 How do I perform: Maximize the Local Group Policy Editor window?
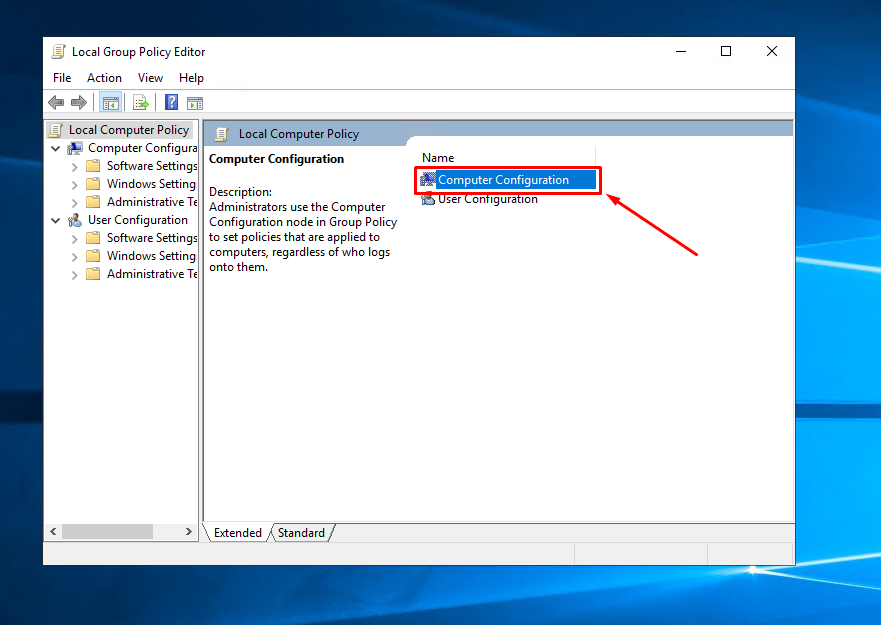tap(726, 51)
